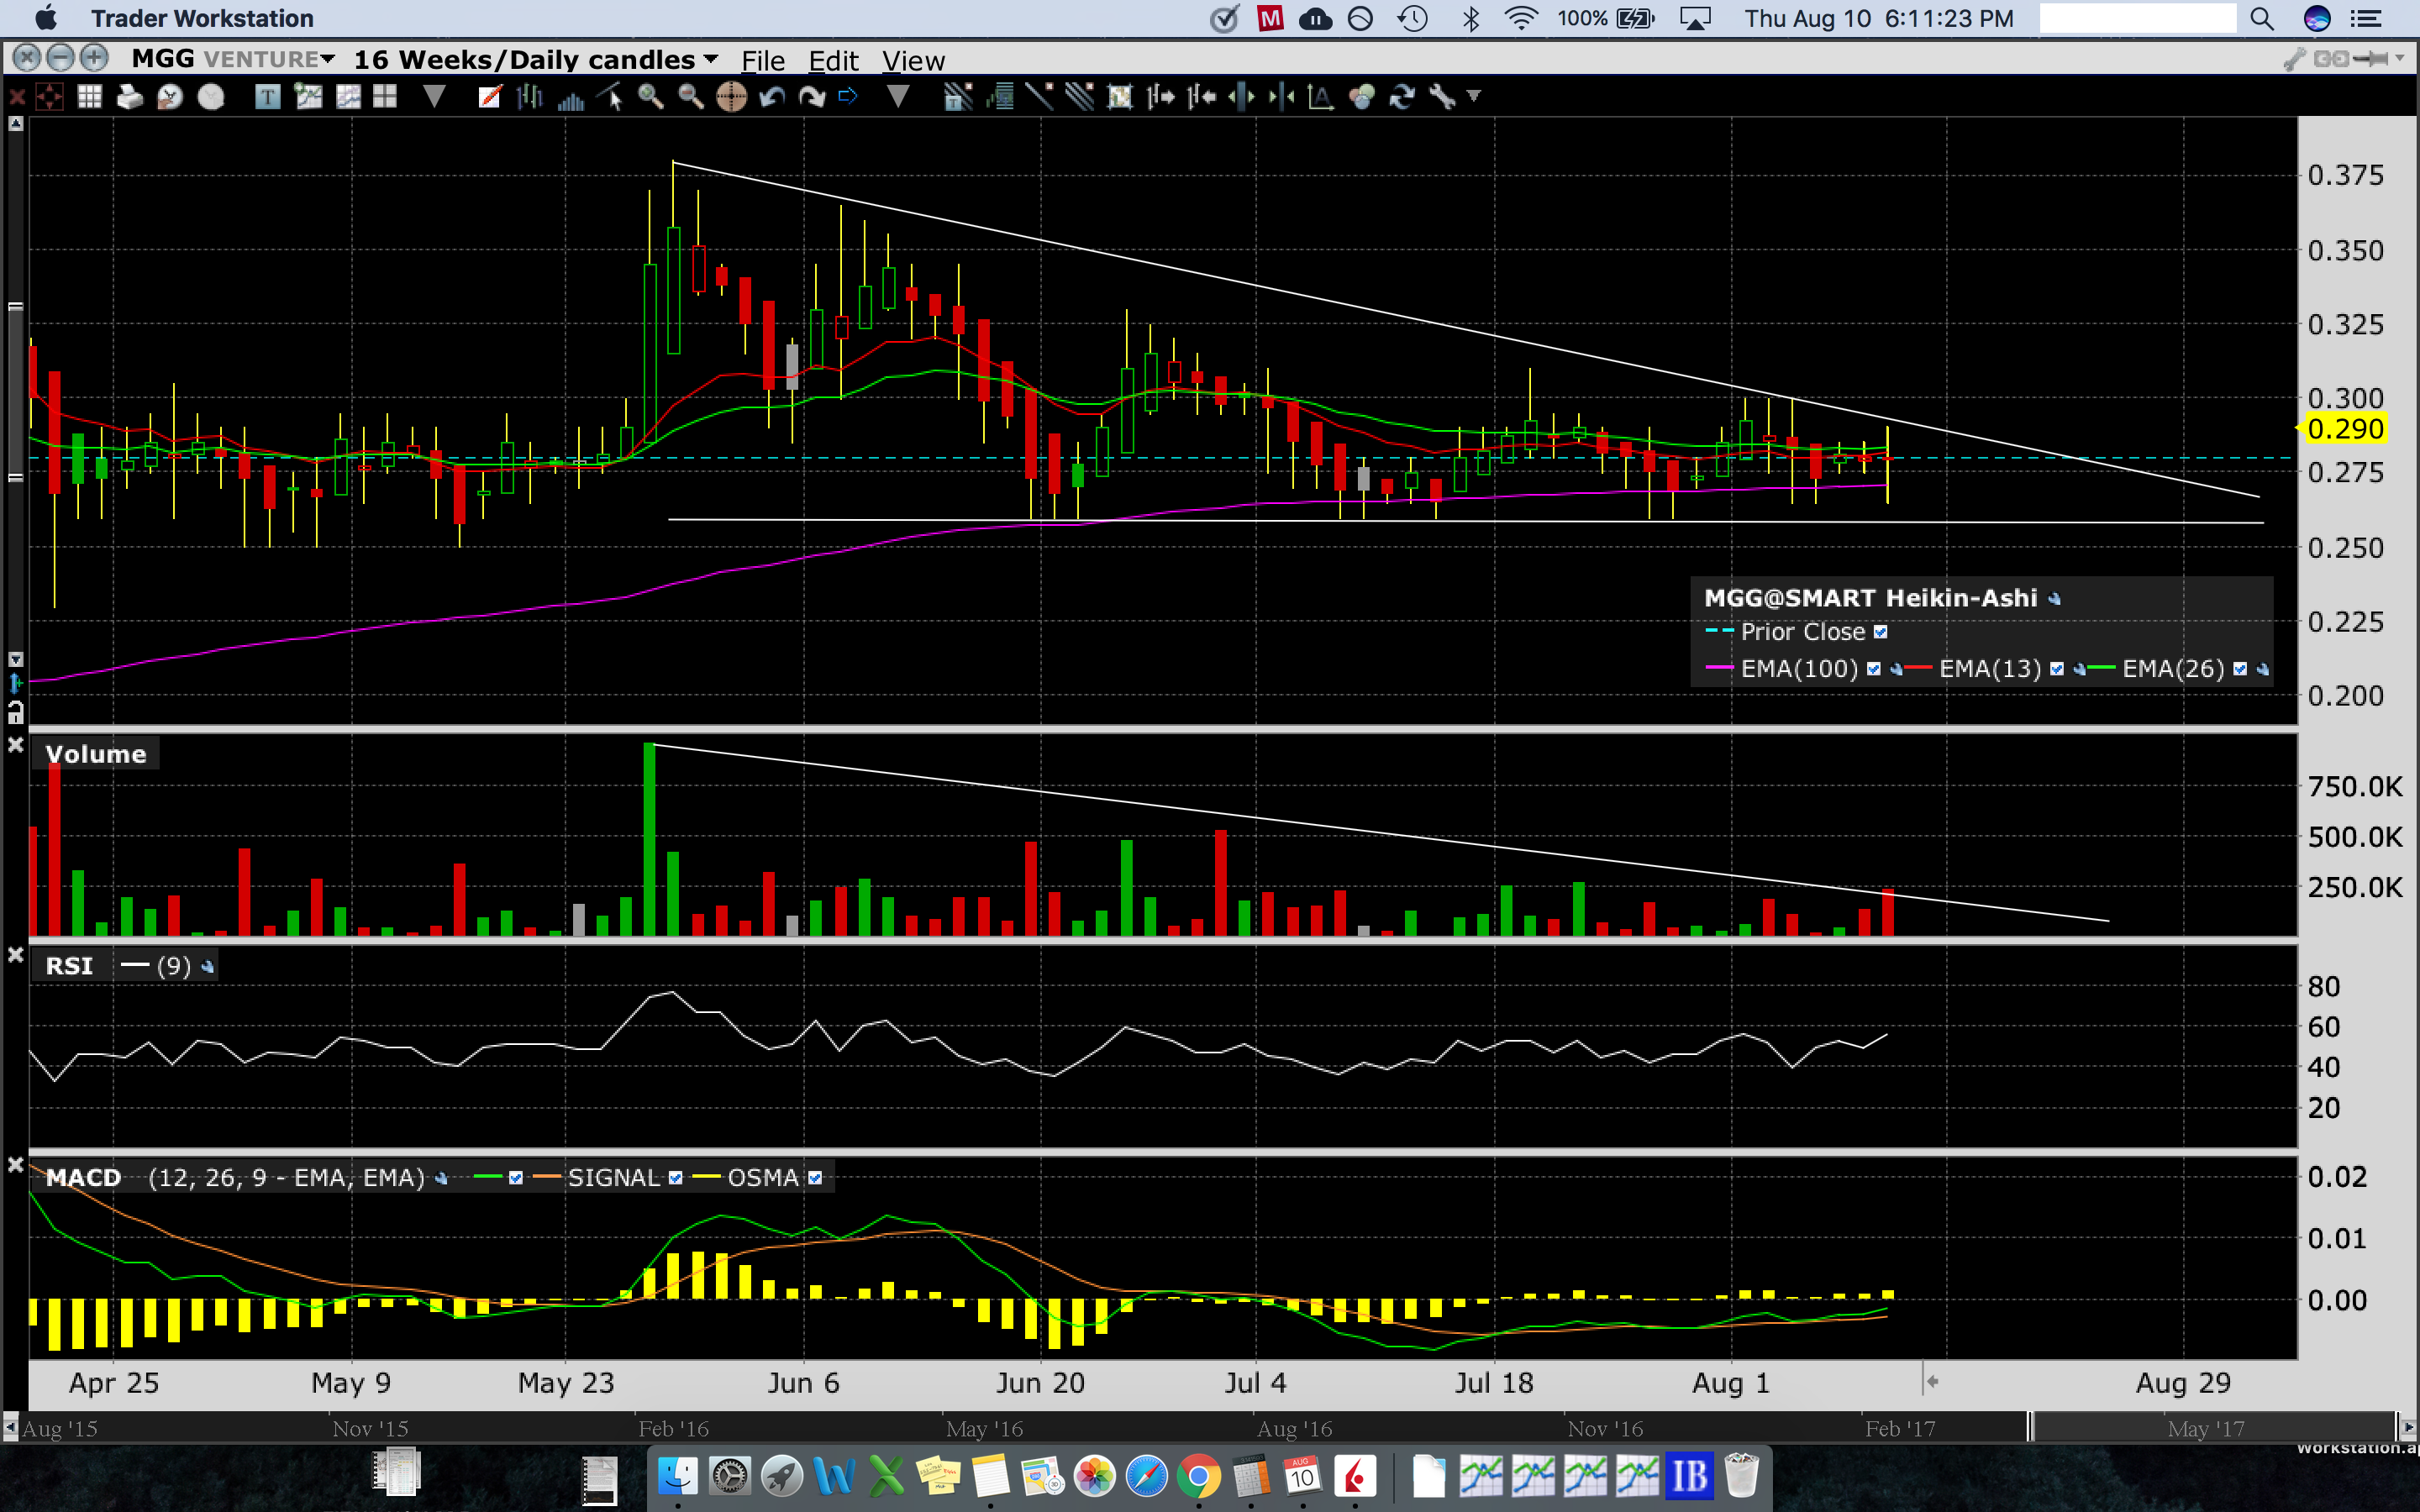Viewport: 2420px width, 1512px height.
Task: Undo the last chart action
Action: point(772,97)
